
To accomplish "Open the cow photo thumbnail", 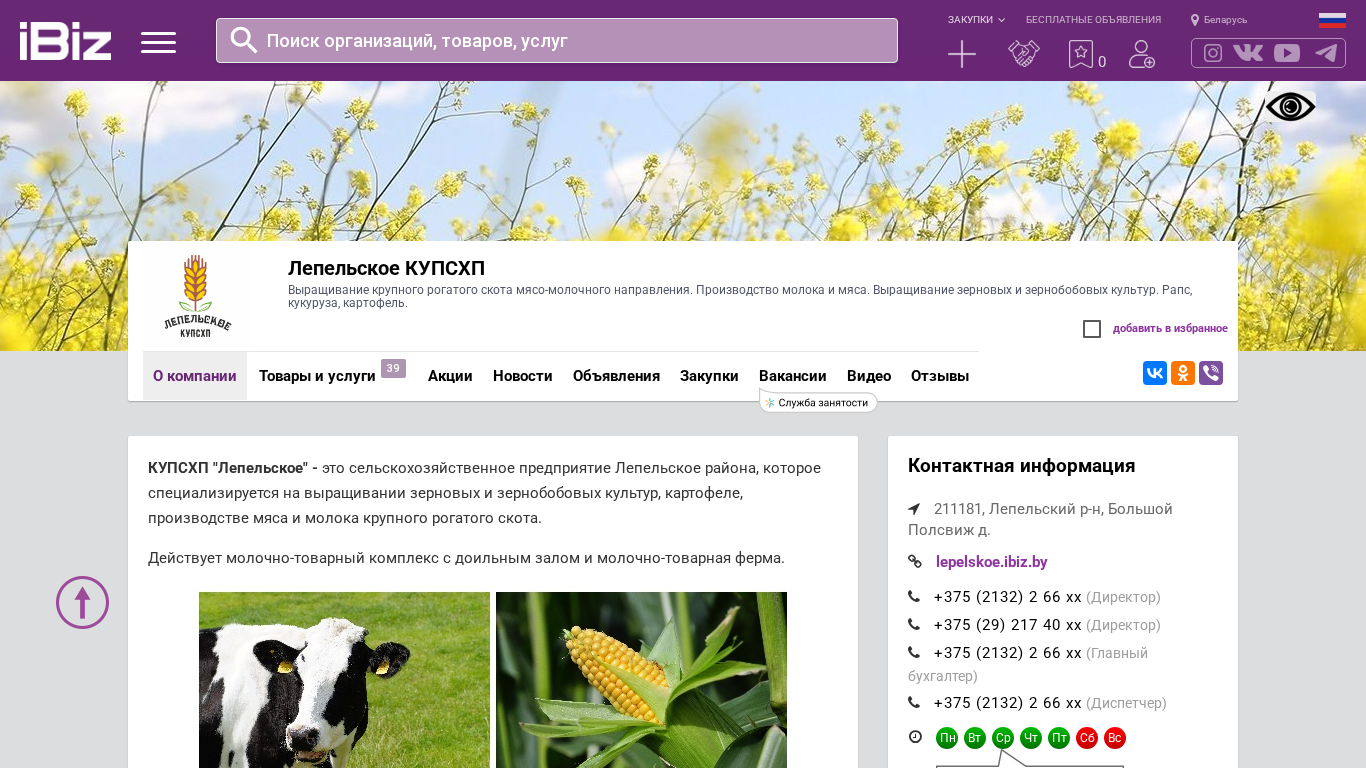I will click(344, 680).
